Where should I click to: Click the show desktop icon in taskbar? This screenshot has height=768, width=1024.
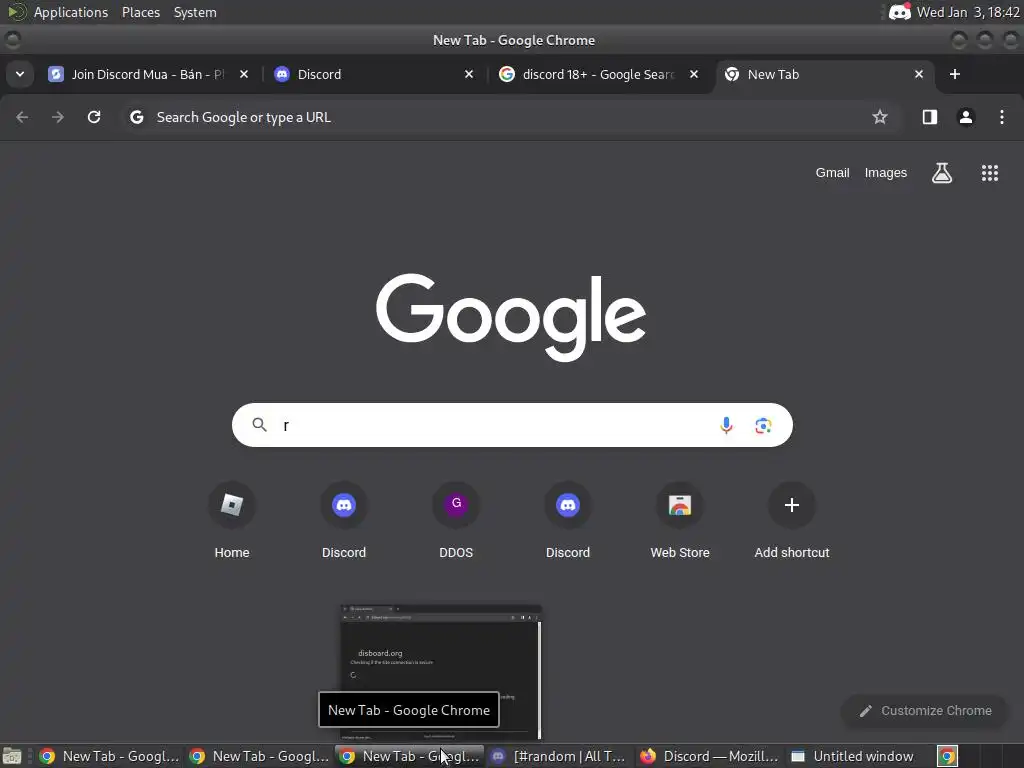pos(12,756)
